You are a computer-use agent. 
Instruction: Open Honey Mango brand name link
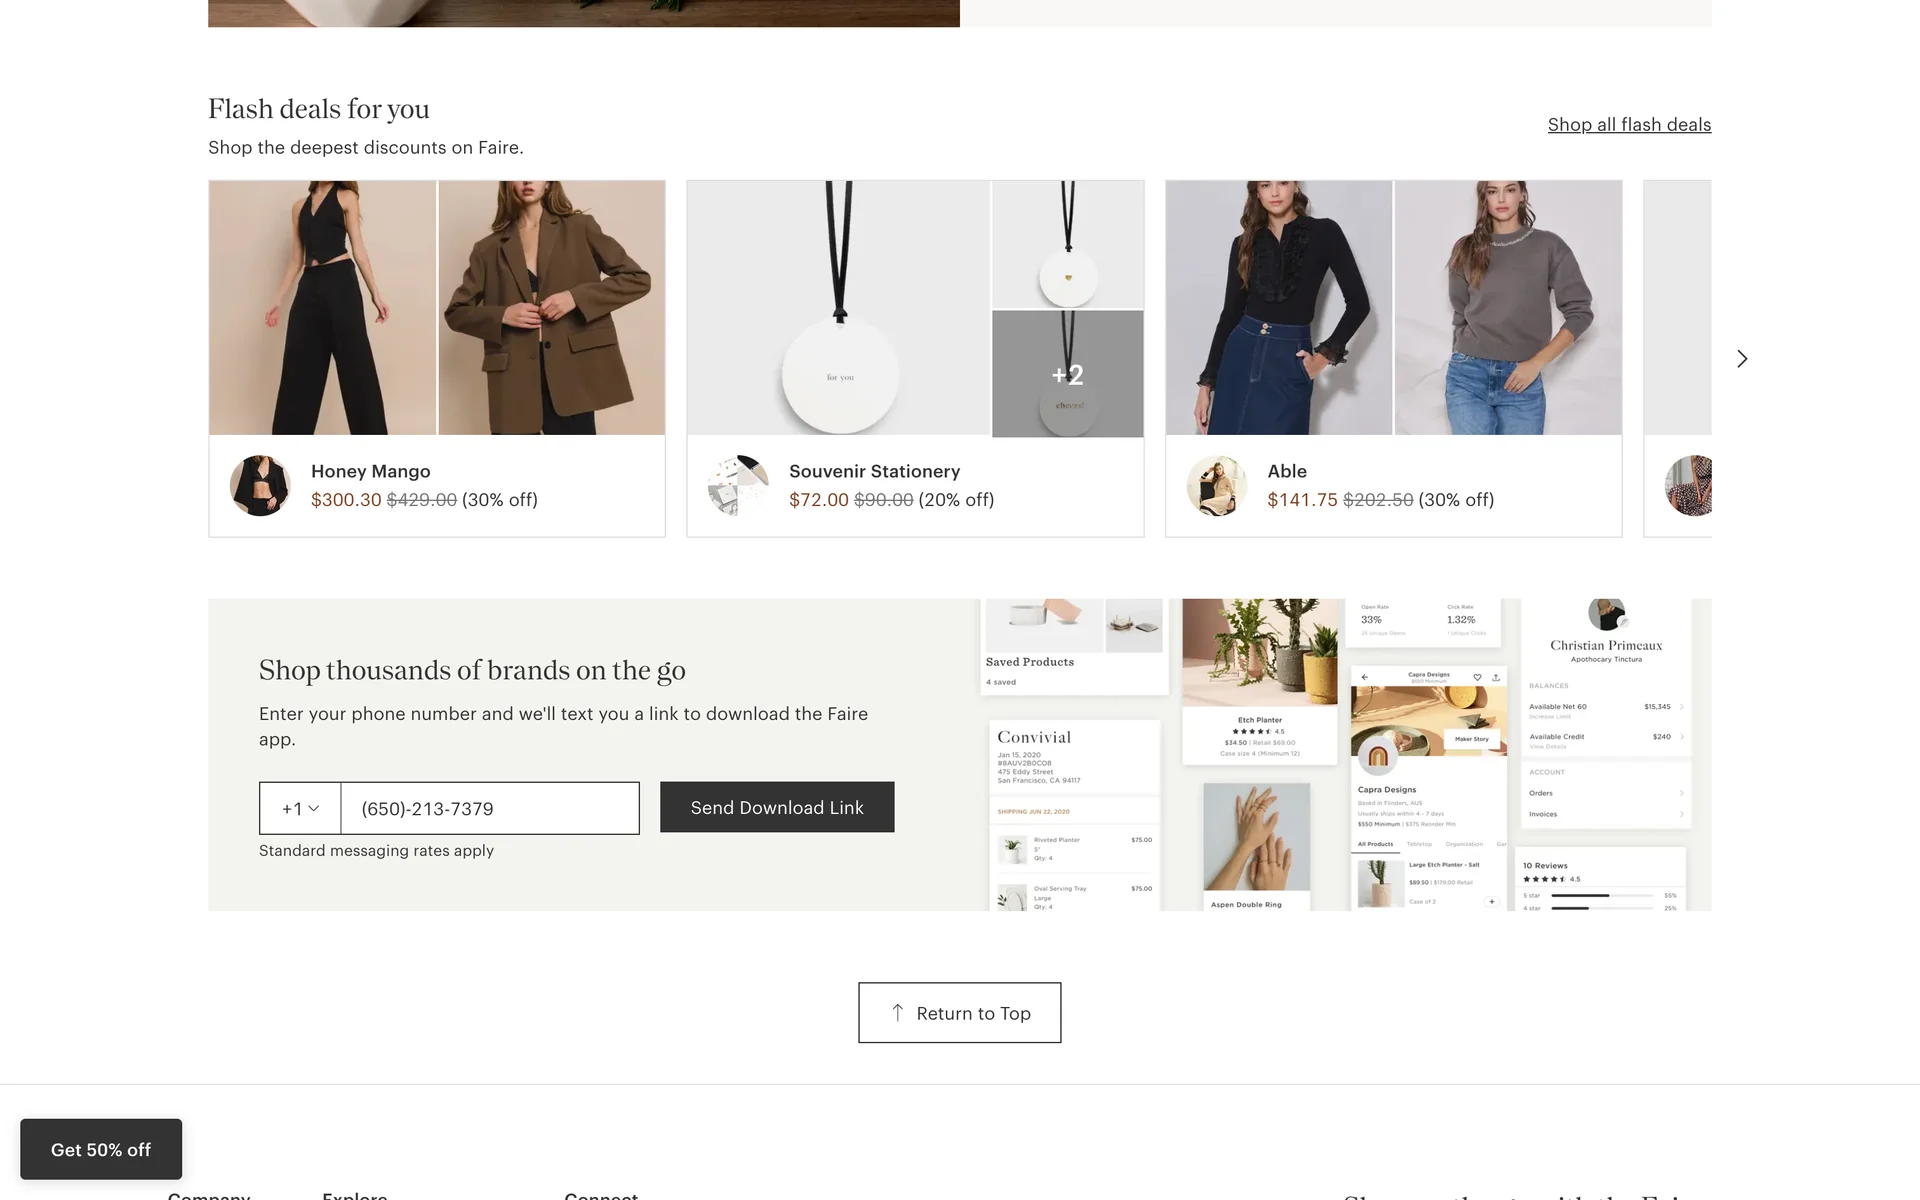point(370,471)
